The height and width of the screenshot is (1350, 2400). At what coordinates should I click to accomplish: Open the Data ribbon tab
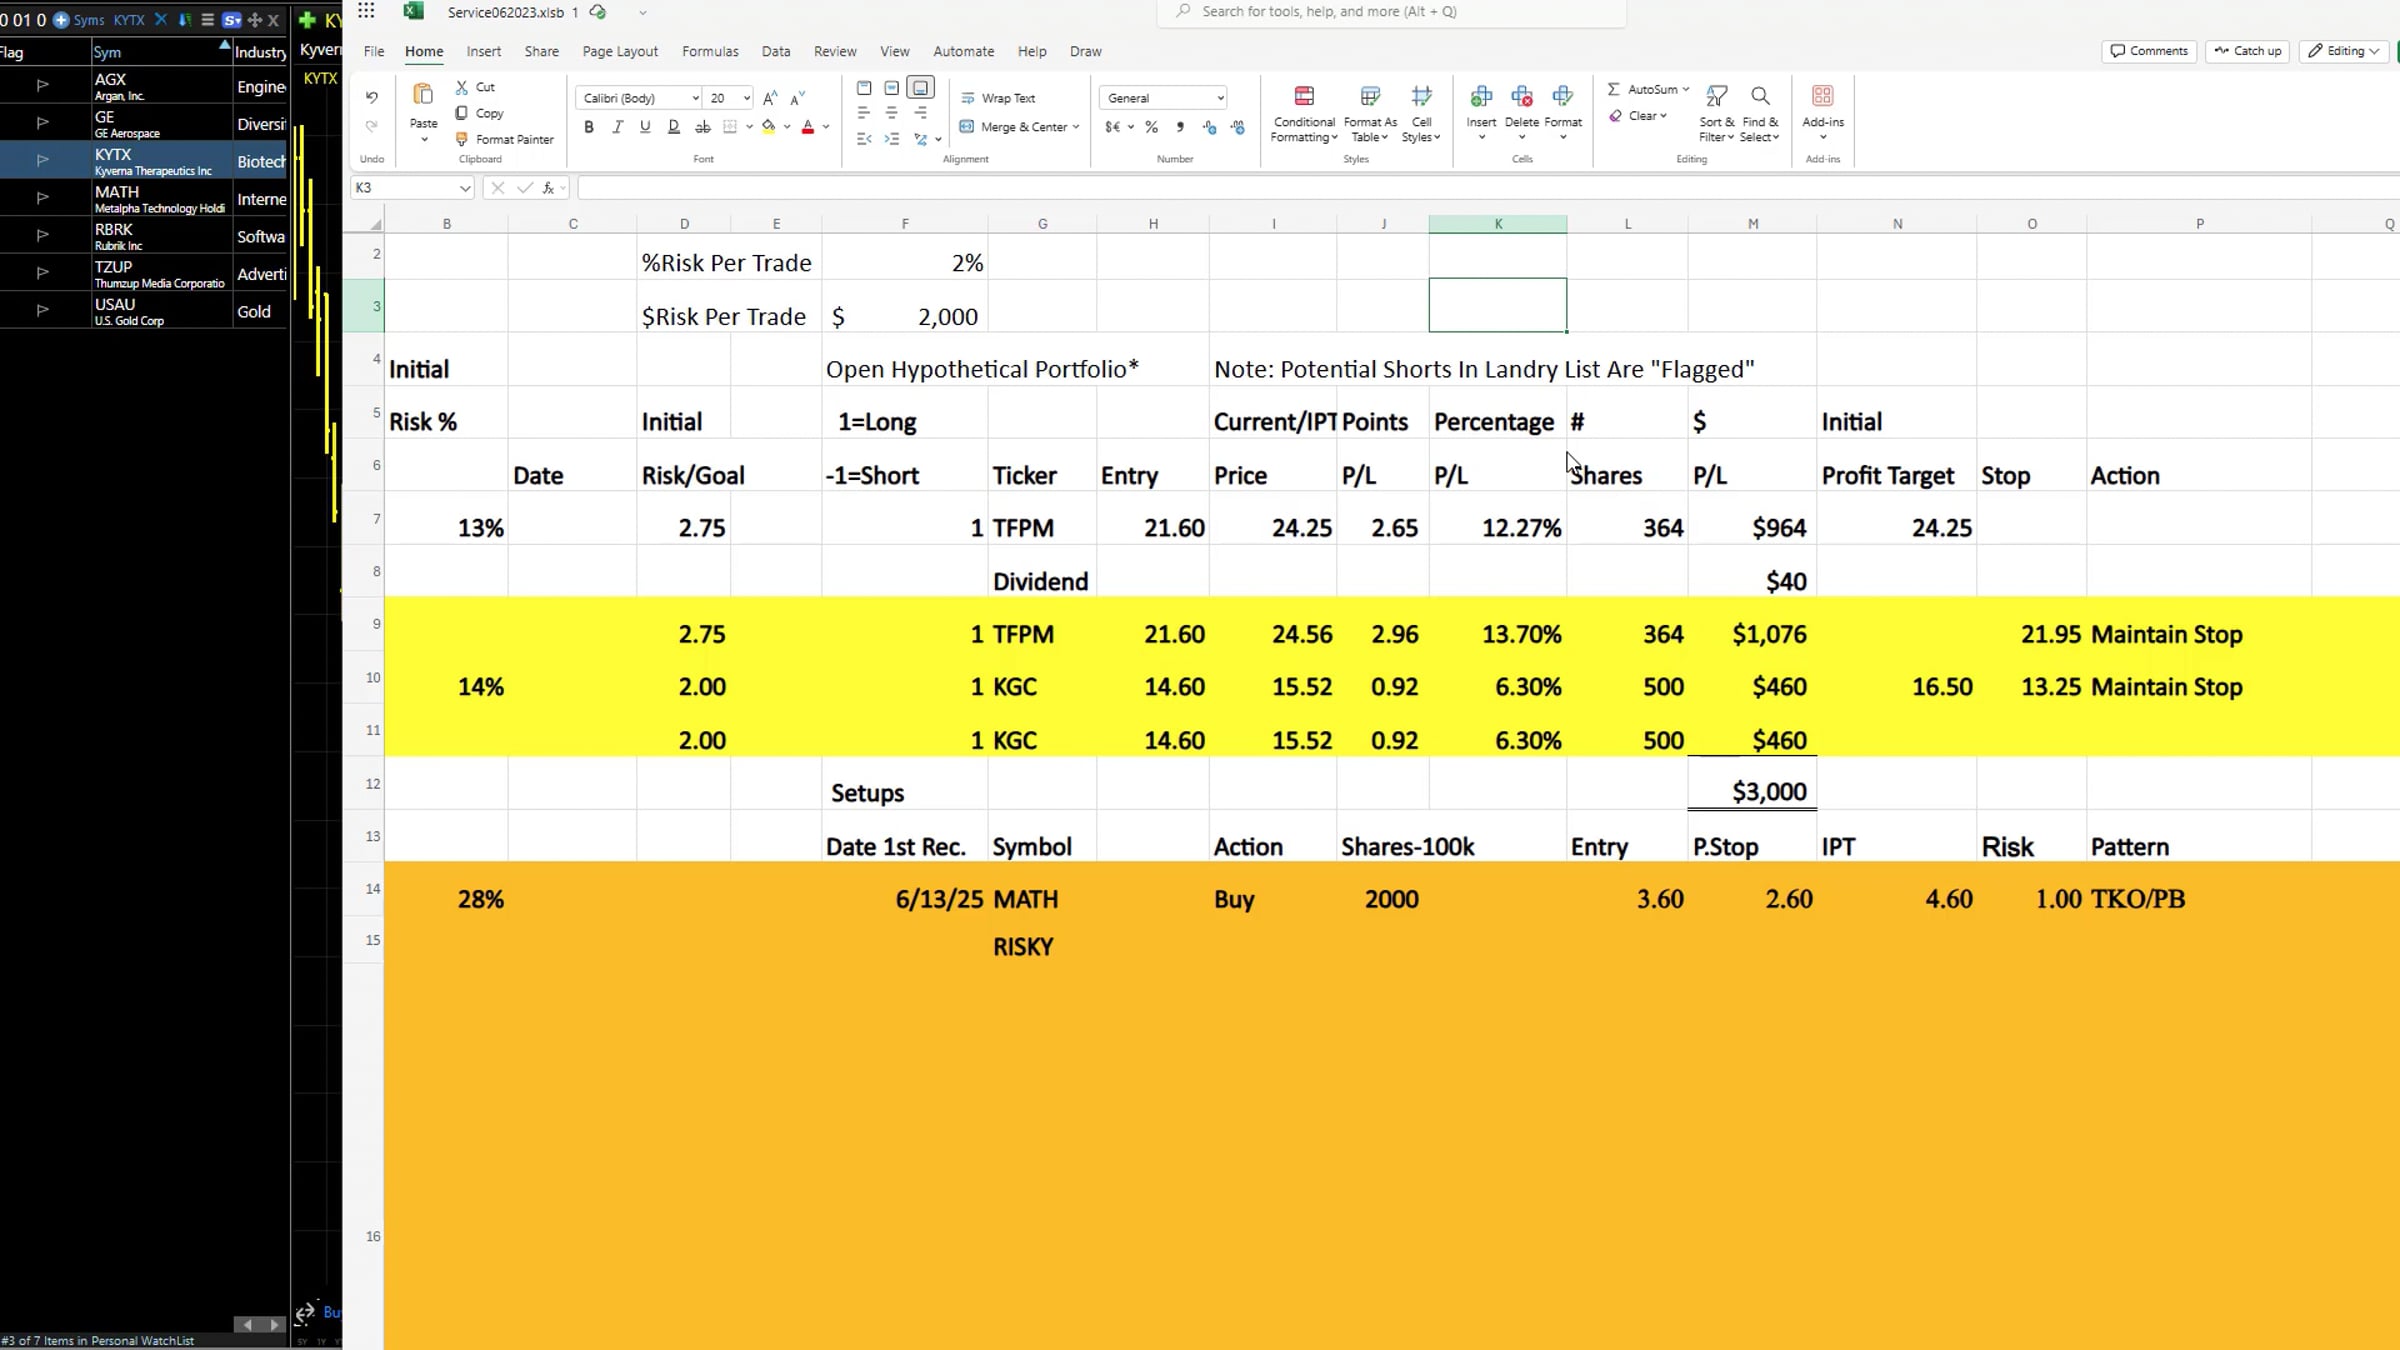pyautogui.click(x=776, y=51)
